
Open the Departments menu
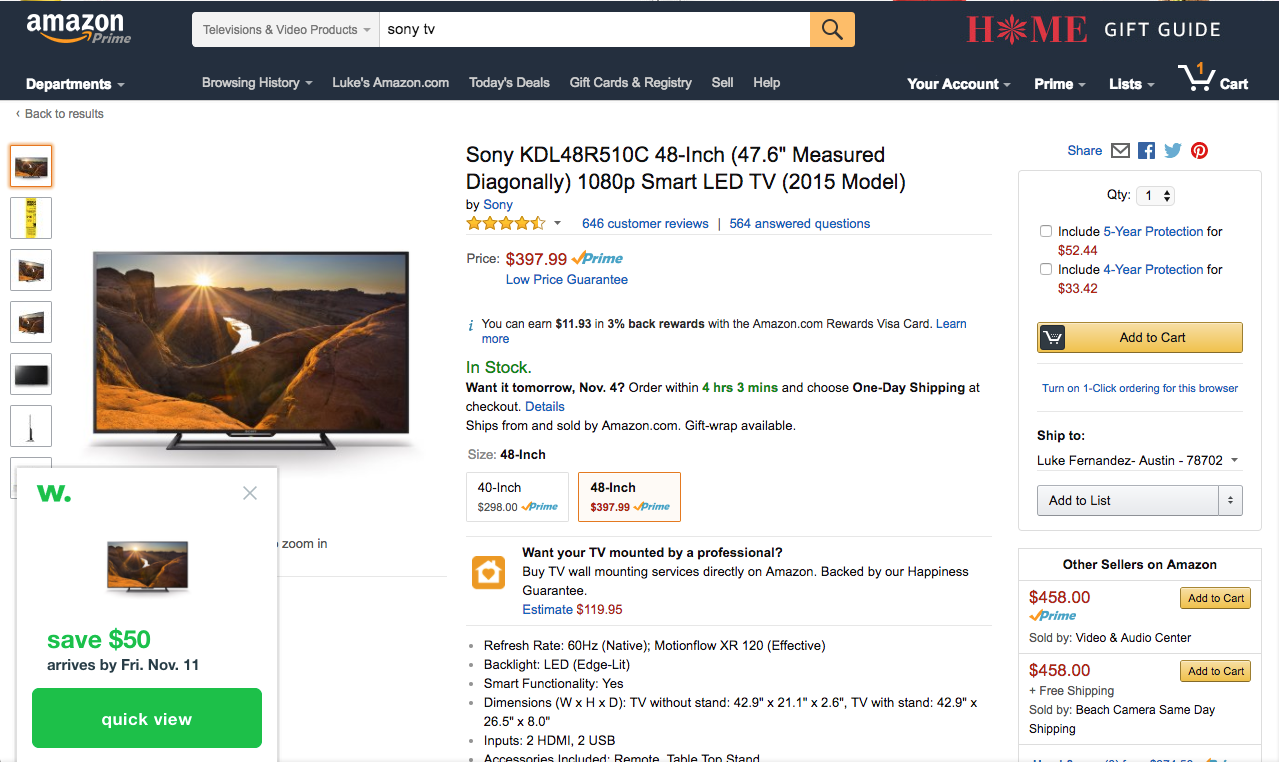click(75, 84)
